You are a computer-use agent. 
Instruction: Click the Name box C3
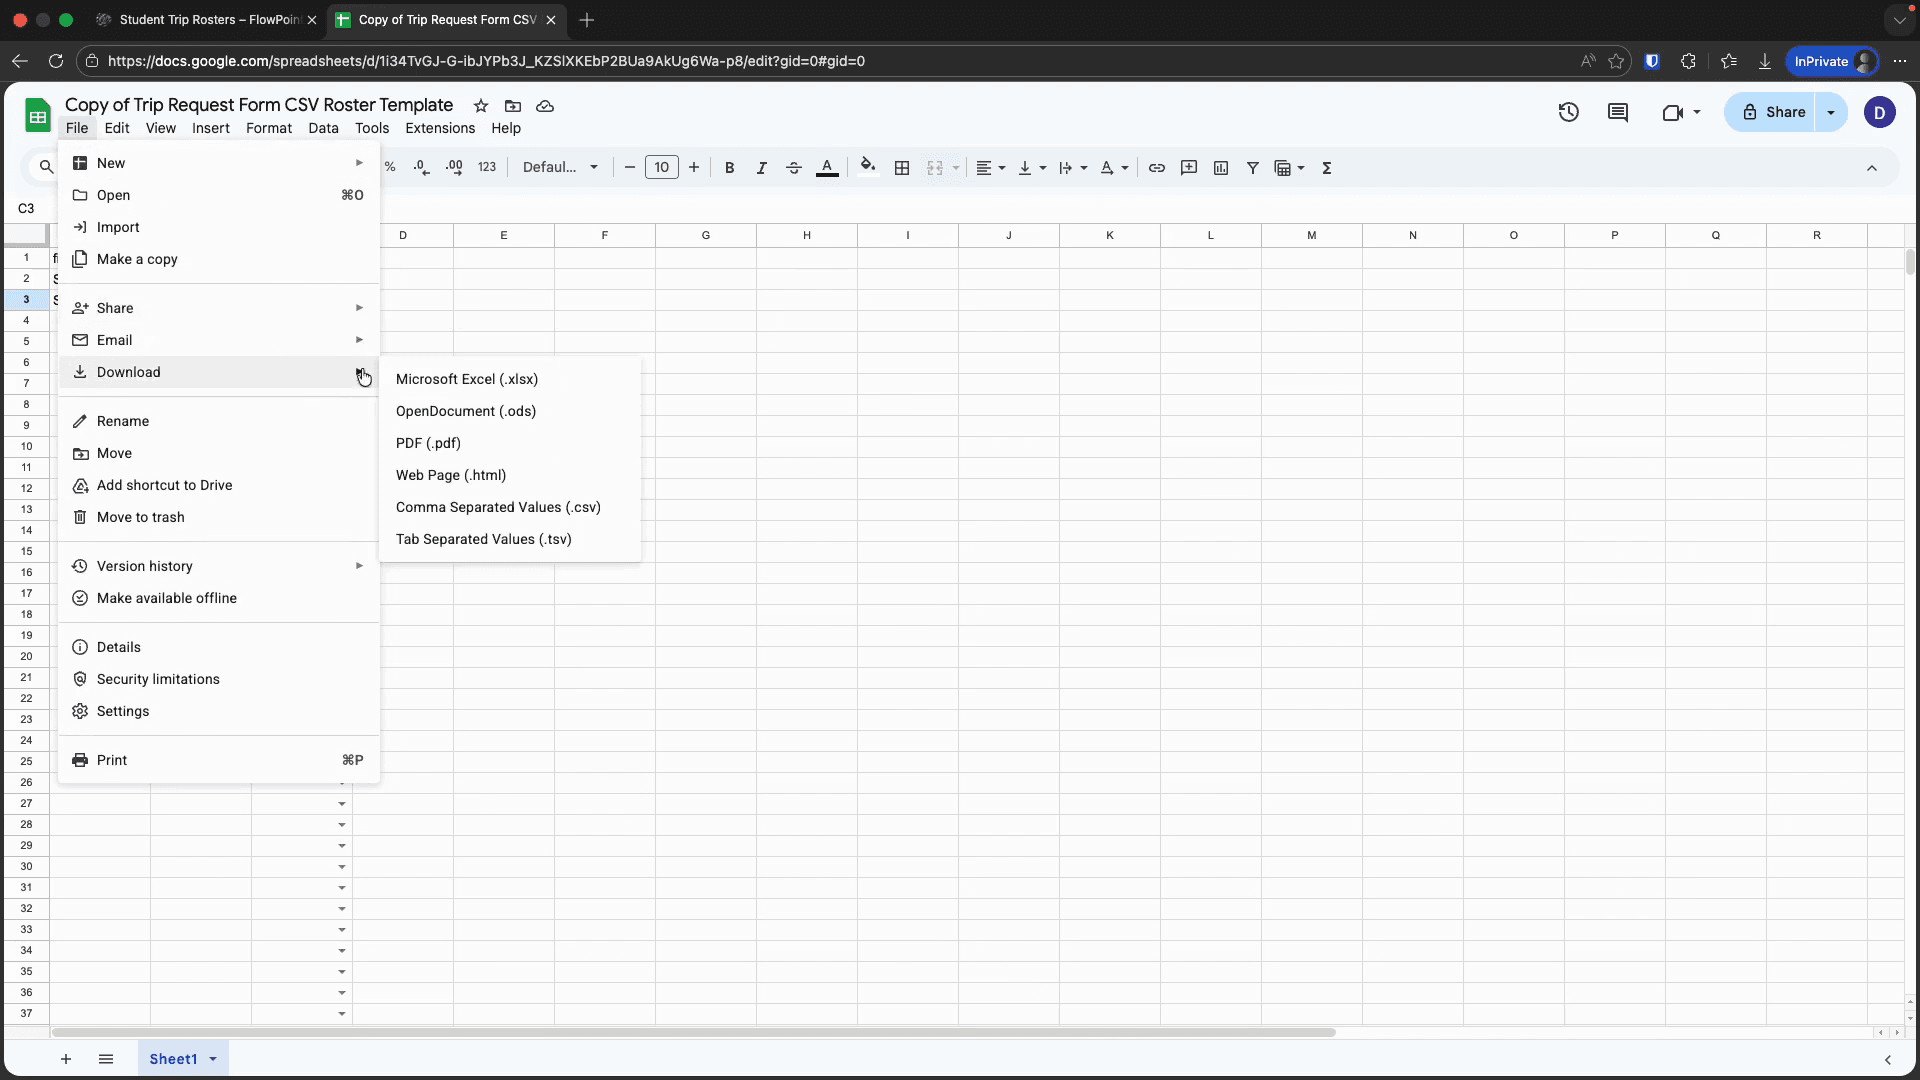27,208
